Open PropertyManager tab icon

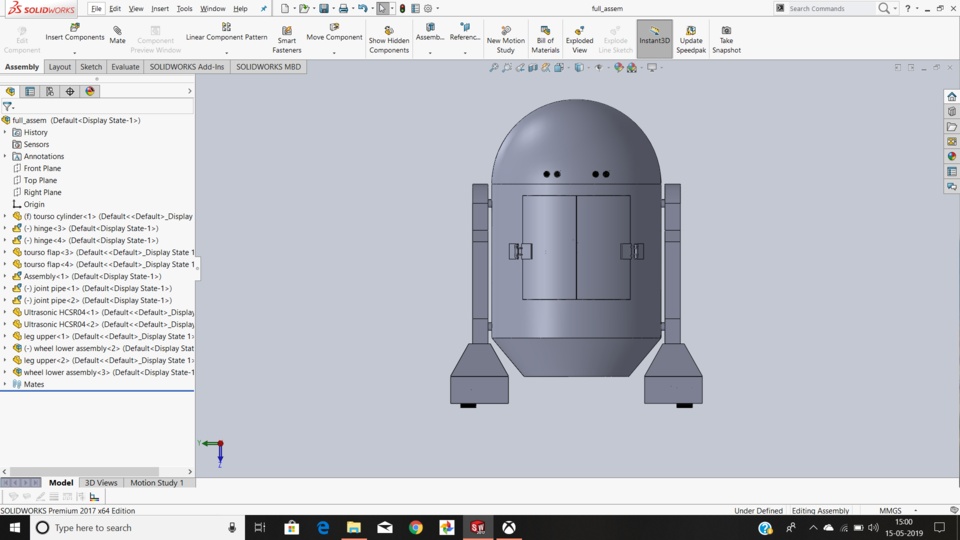(30, 91)
